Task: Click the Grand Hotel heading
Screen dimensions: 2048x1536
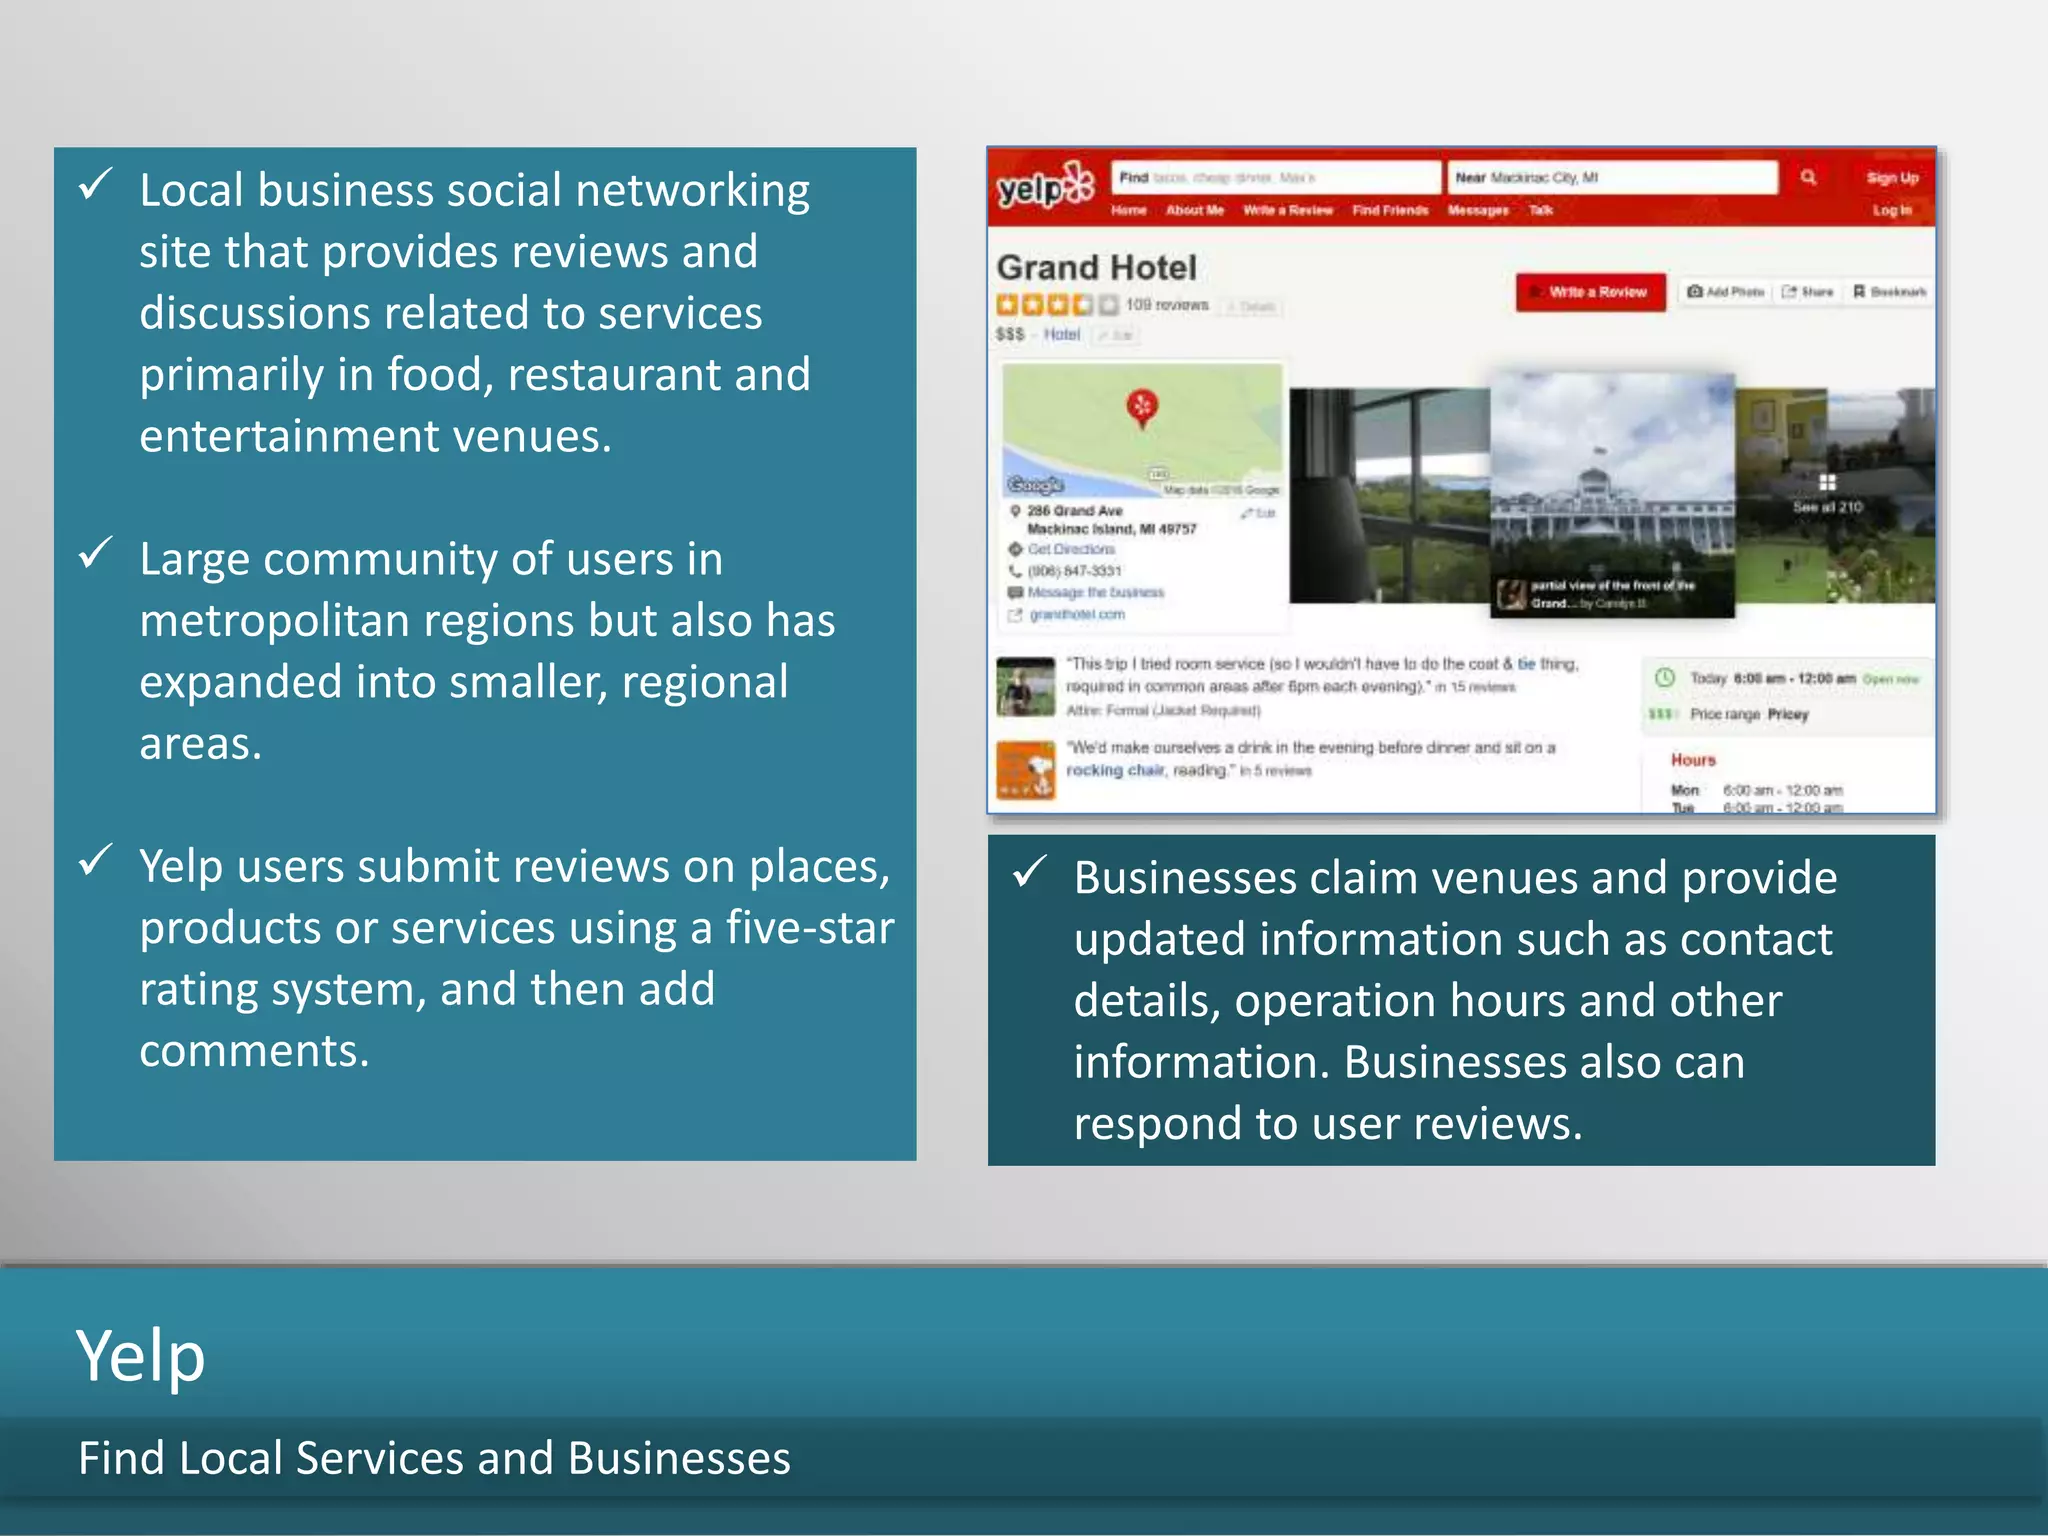Action: pyautogui.click(x=1096, y=267)
